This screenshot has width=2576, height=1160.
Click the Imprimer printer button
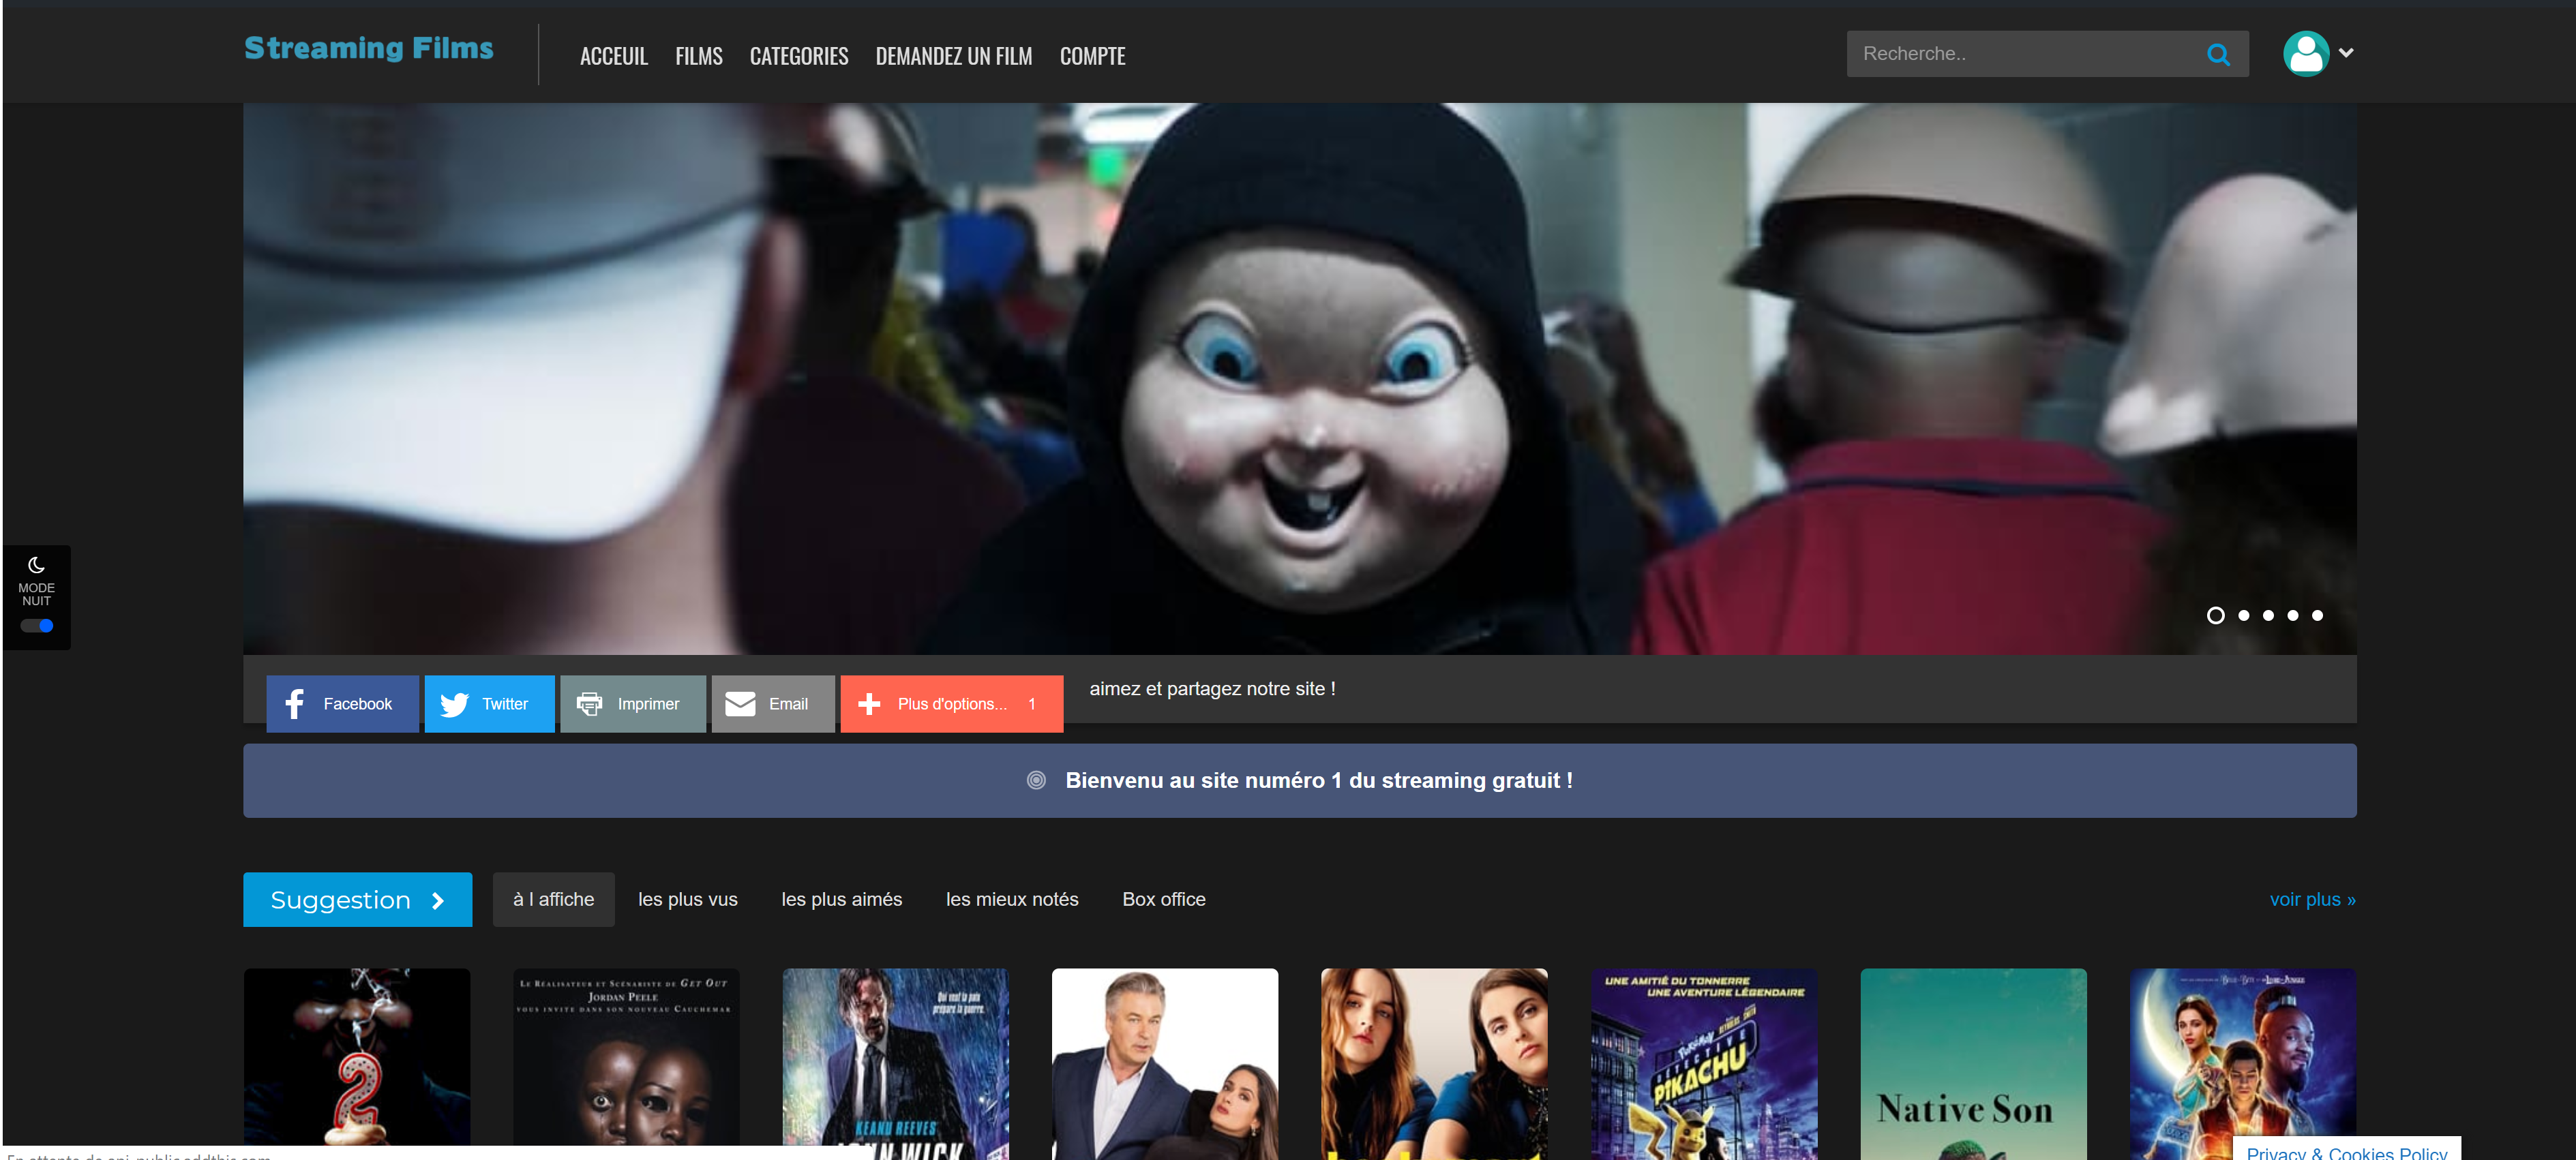pyautogui.click(x=632, y=704)
